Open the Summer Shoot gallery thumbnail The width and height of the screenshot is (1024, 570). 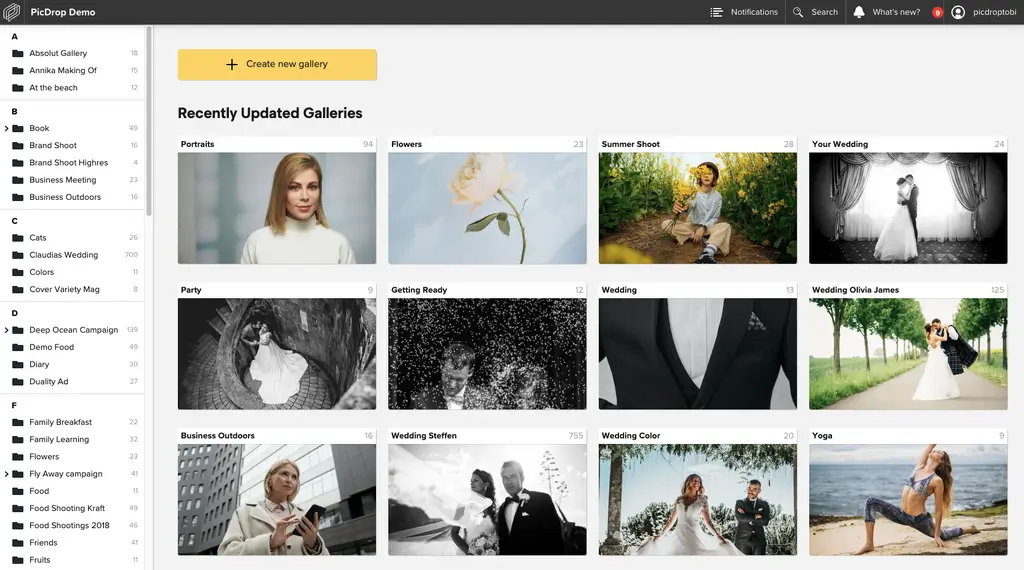[x=697, y=208]
